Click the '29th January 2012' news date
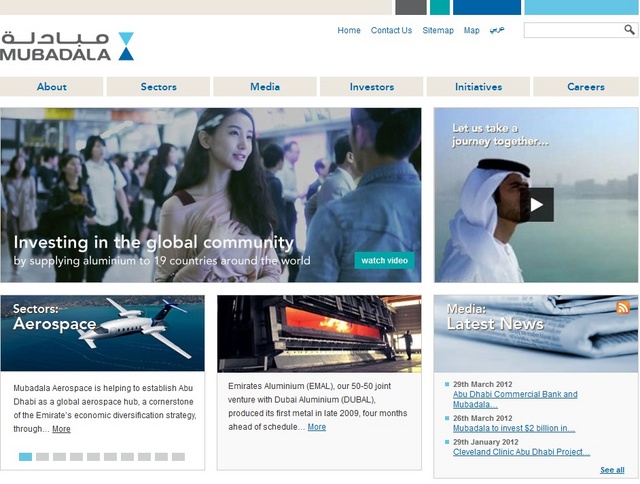 486,442
